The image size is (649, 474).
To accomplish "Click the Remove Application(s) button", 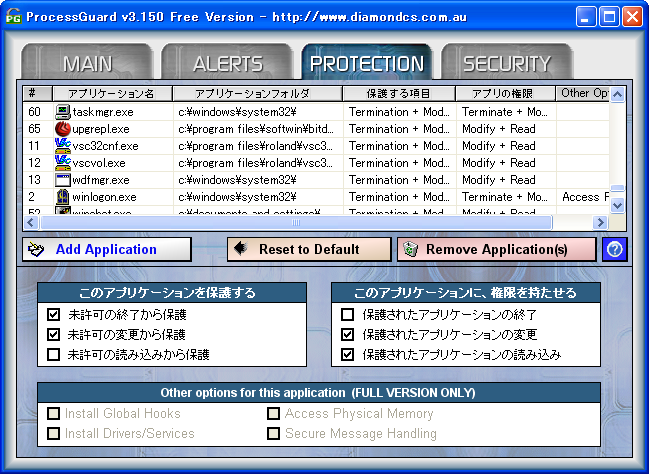I will point(497,249).
